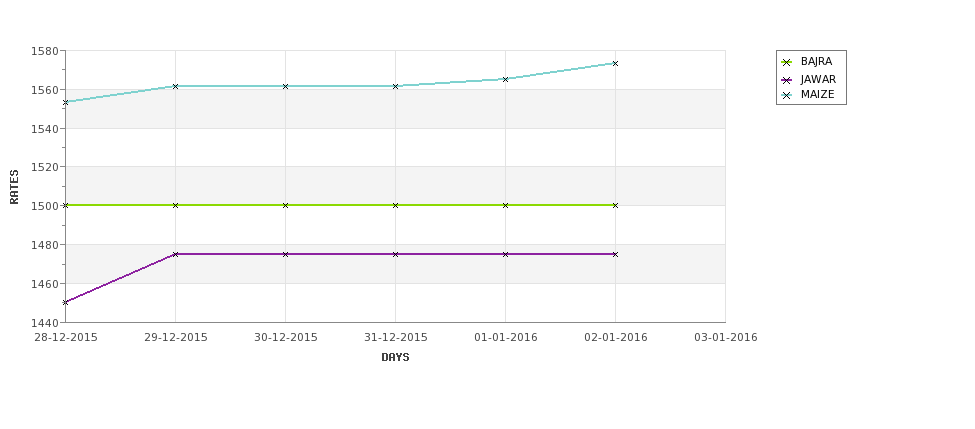Click the BAJRA legend label

816,62
